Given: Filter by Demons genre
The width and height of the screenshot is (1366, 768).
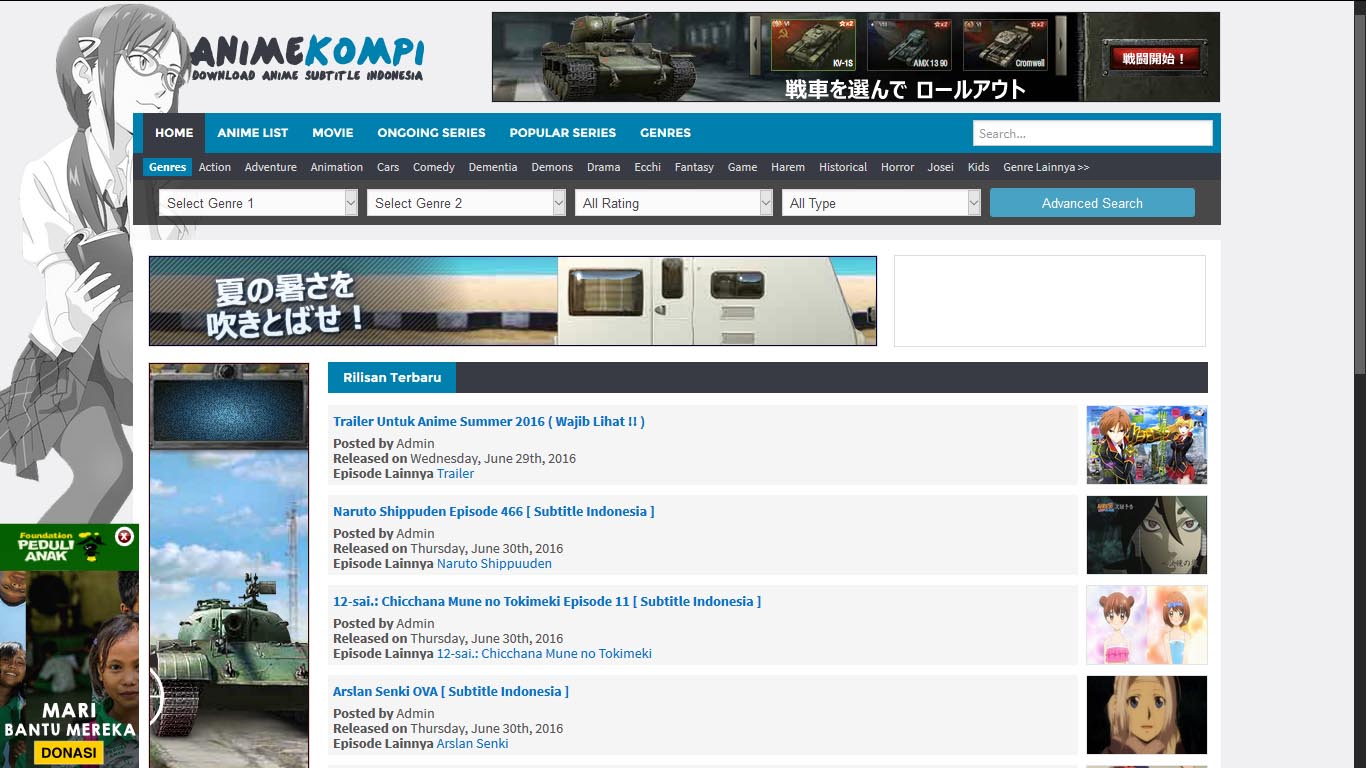Looking at the screenshot, I should click(x=552, y=167).
